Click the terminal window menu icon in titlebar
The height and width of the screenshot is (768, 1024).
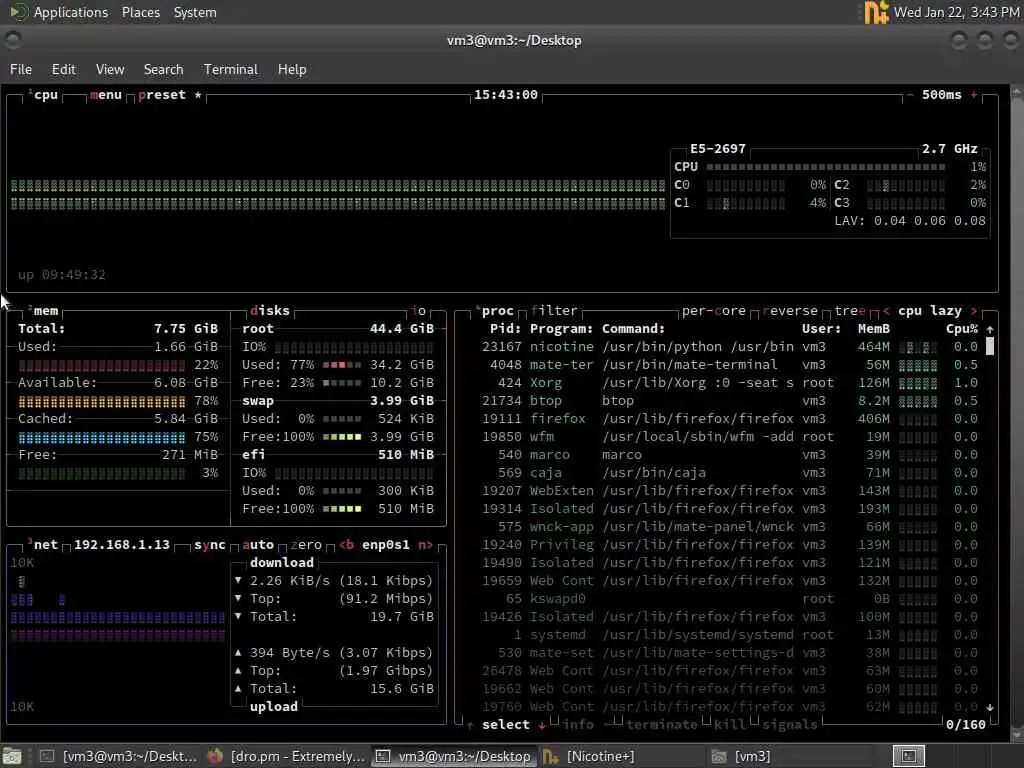point(12,40)
